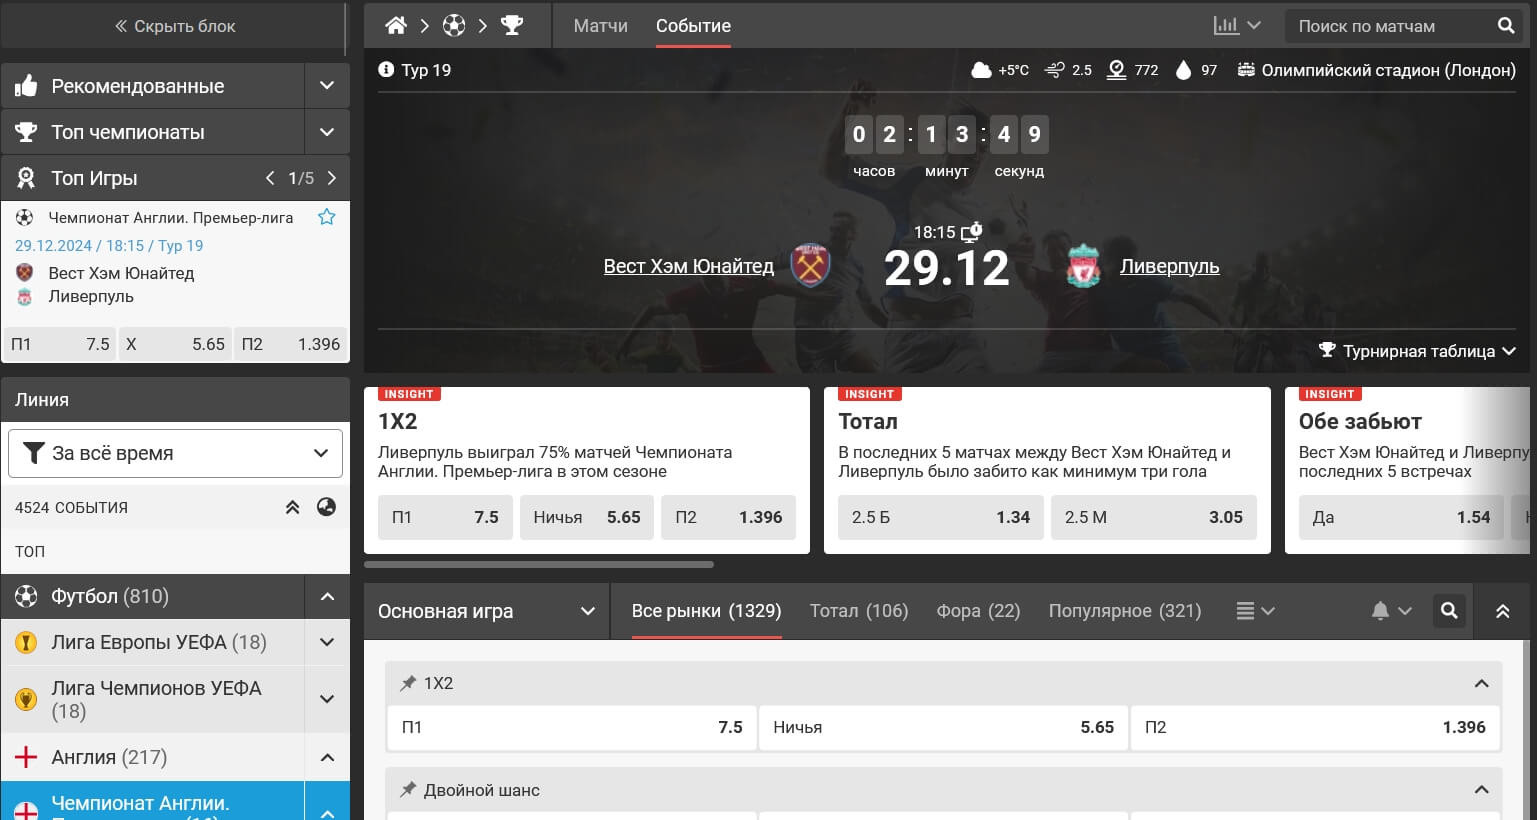Image resolution: width=1537 pixels, height=820 pixels.
Task: Click the pin icon beside Двойной шанс
Action: click(408, 790)
